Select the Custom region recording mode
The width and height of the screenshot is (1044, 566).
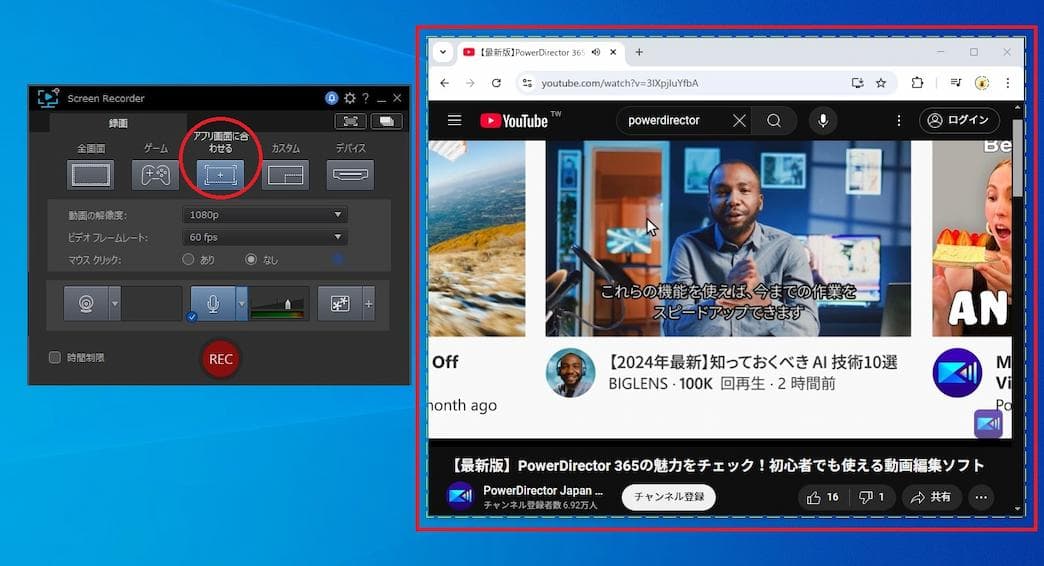tap(285, 175)
